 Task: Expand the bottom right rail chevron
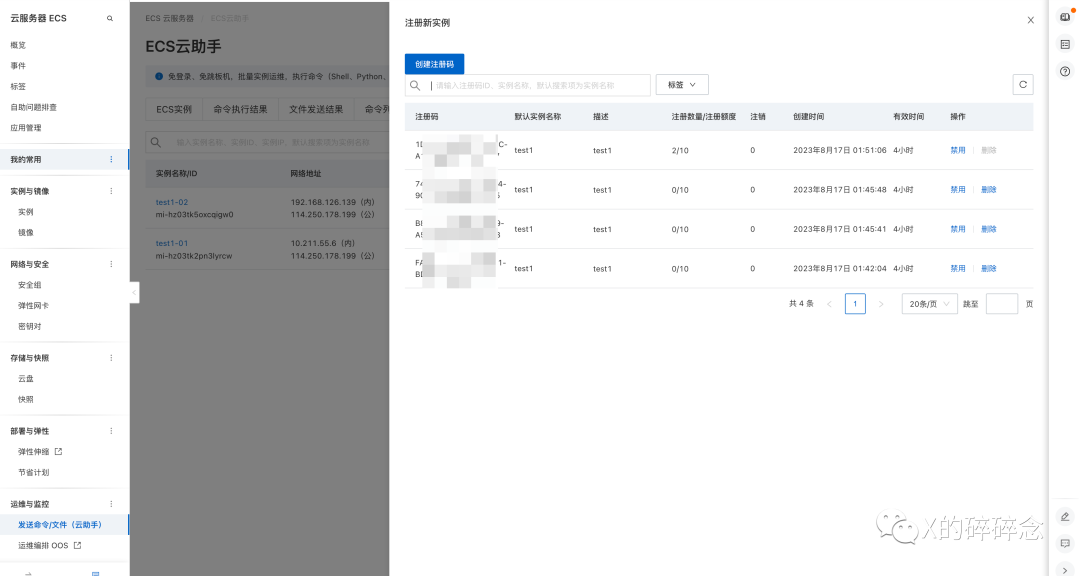1065,569
